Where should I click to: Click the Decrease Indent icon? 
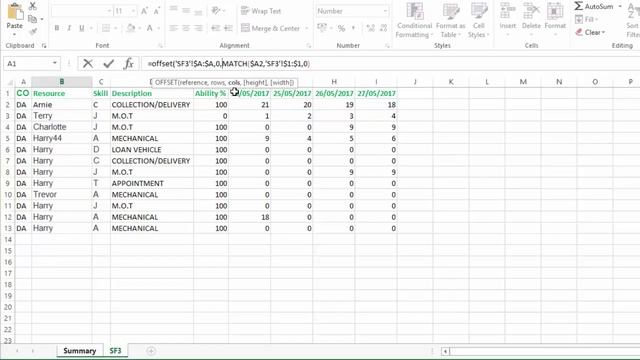tap(216, 28)
